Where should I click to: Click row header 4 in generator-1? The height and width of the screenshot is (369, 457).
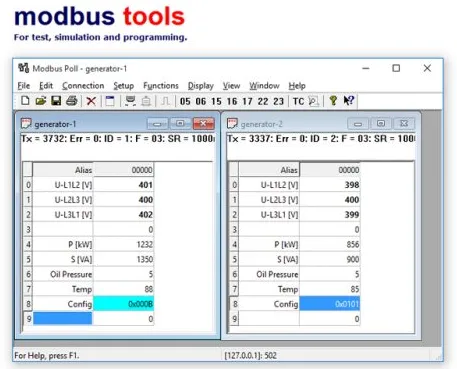coord(28,244)
